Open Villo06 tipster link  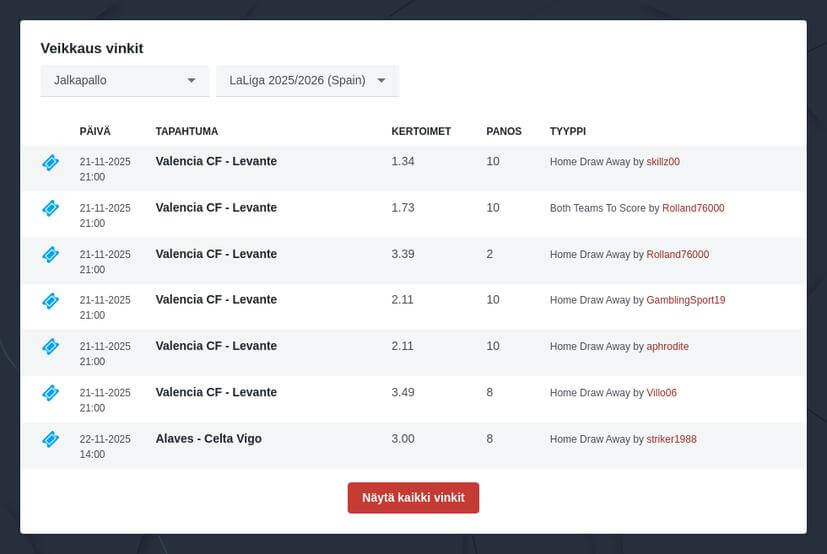661,393
